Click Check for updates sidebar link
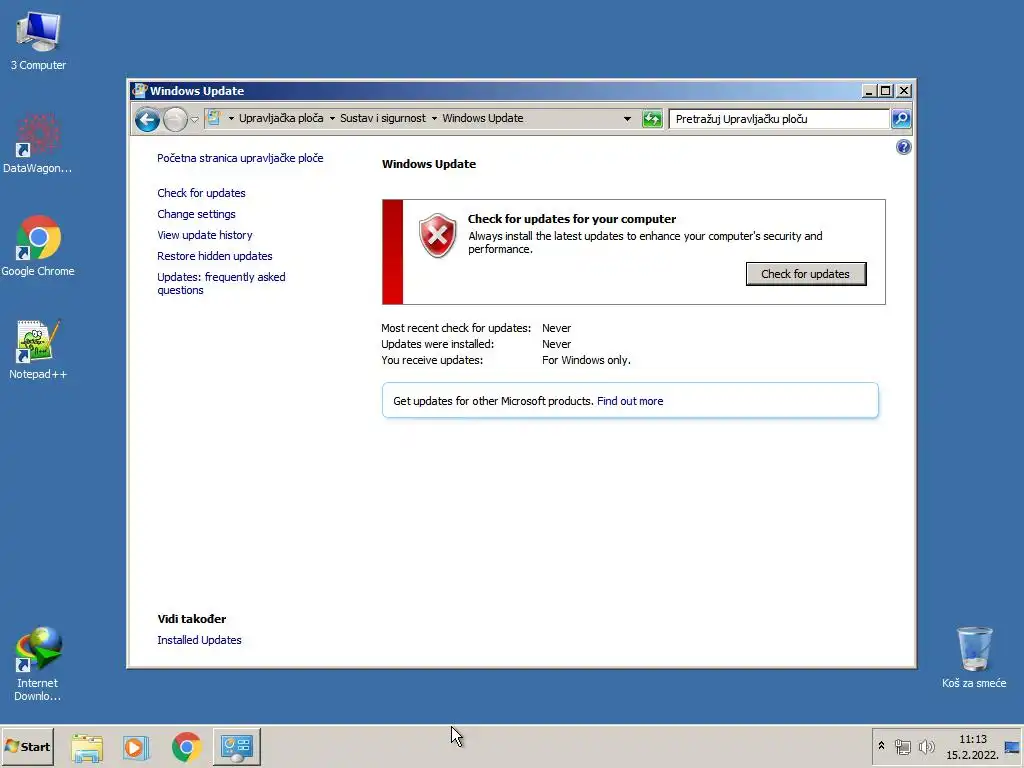Screen dimensions: 1024x768 pos(201,193)
